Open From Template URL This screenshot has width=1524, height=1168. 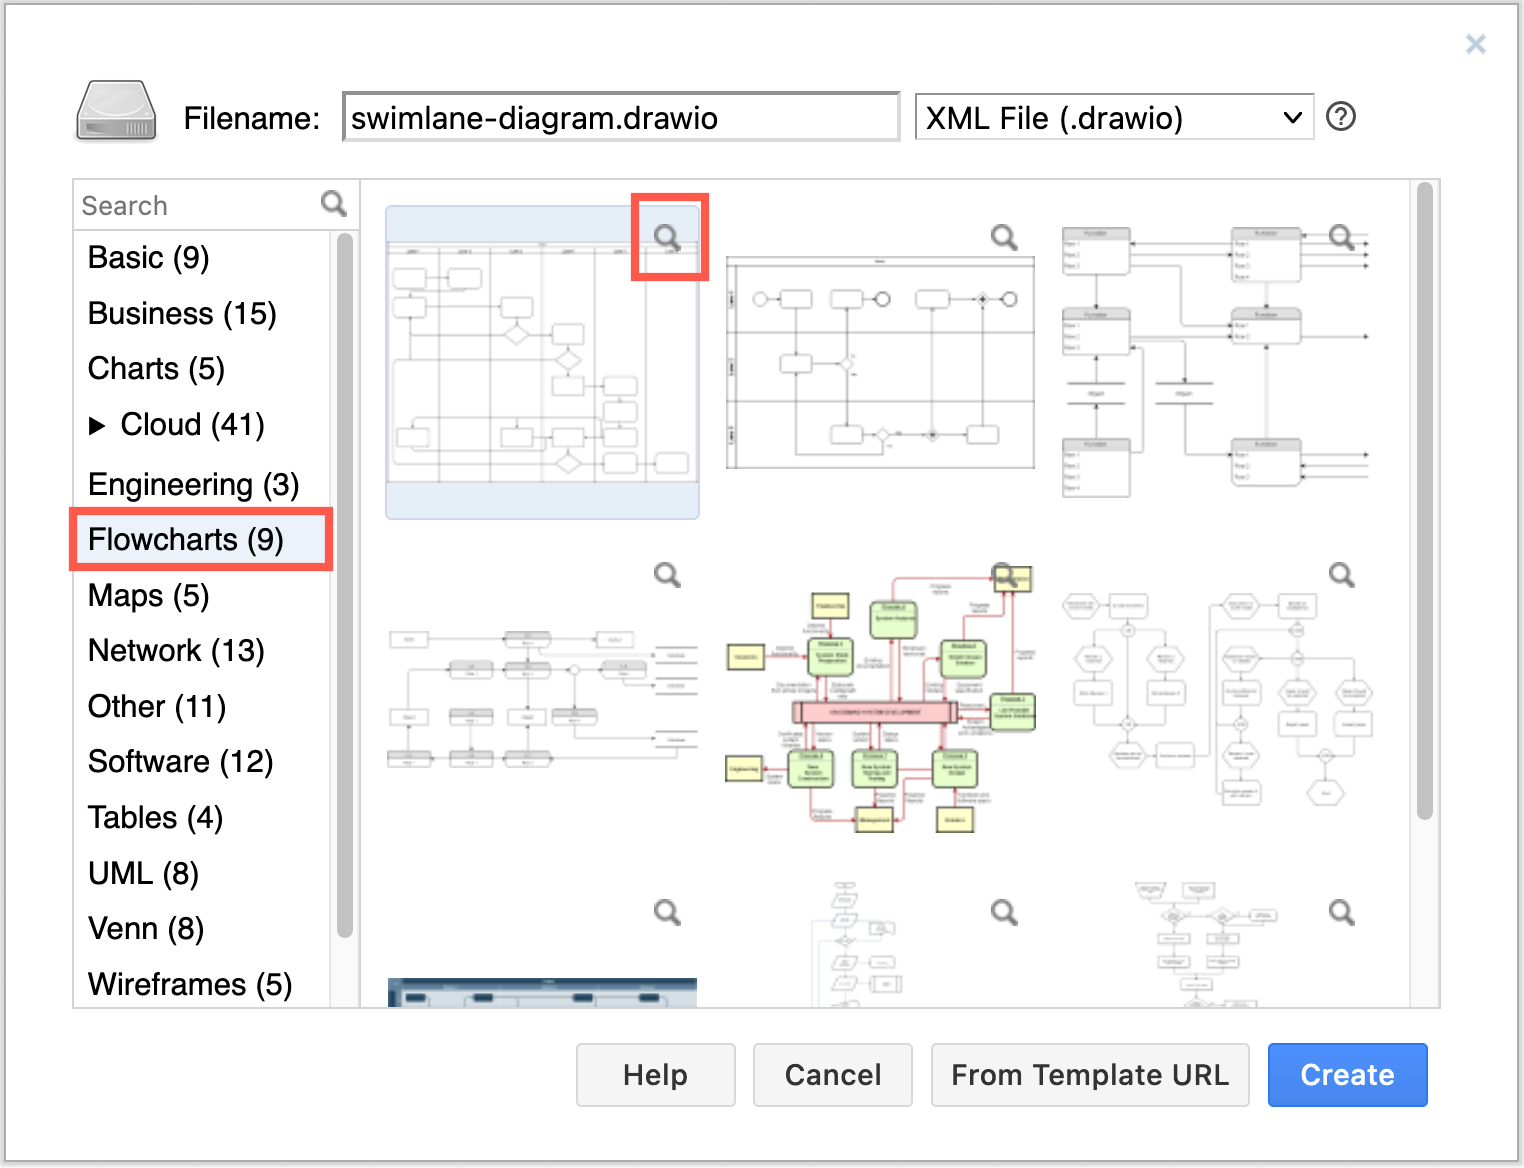tap(1090, 1075)
